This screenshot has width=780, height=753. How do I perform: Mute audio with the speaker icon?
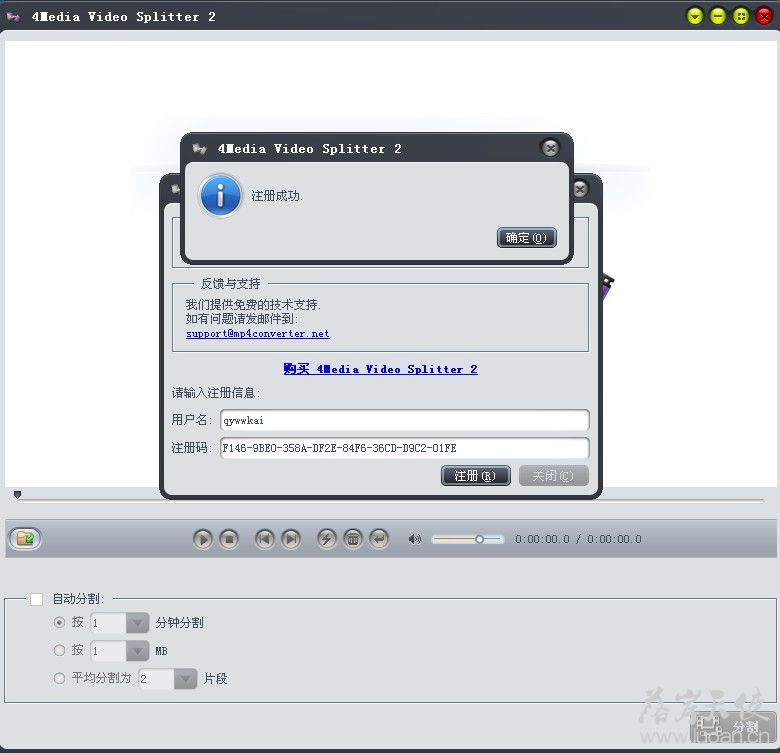point(414,539)
